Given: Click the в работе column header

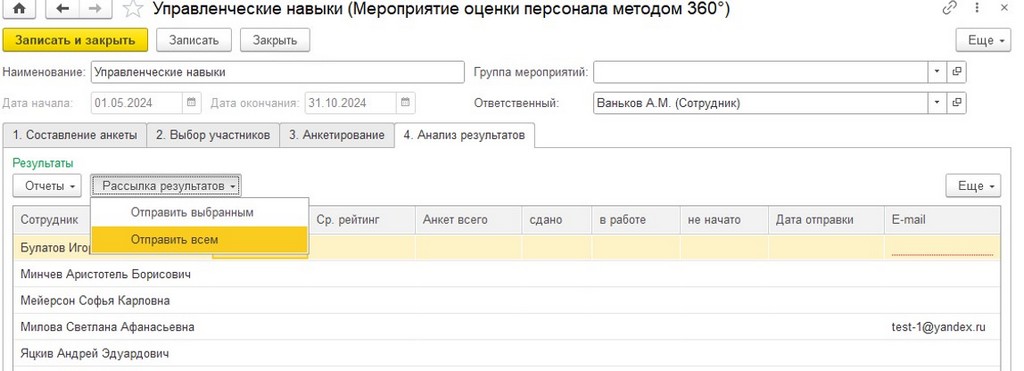Looking at the screenshot, I should point(635,220).
